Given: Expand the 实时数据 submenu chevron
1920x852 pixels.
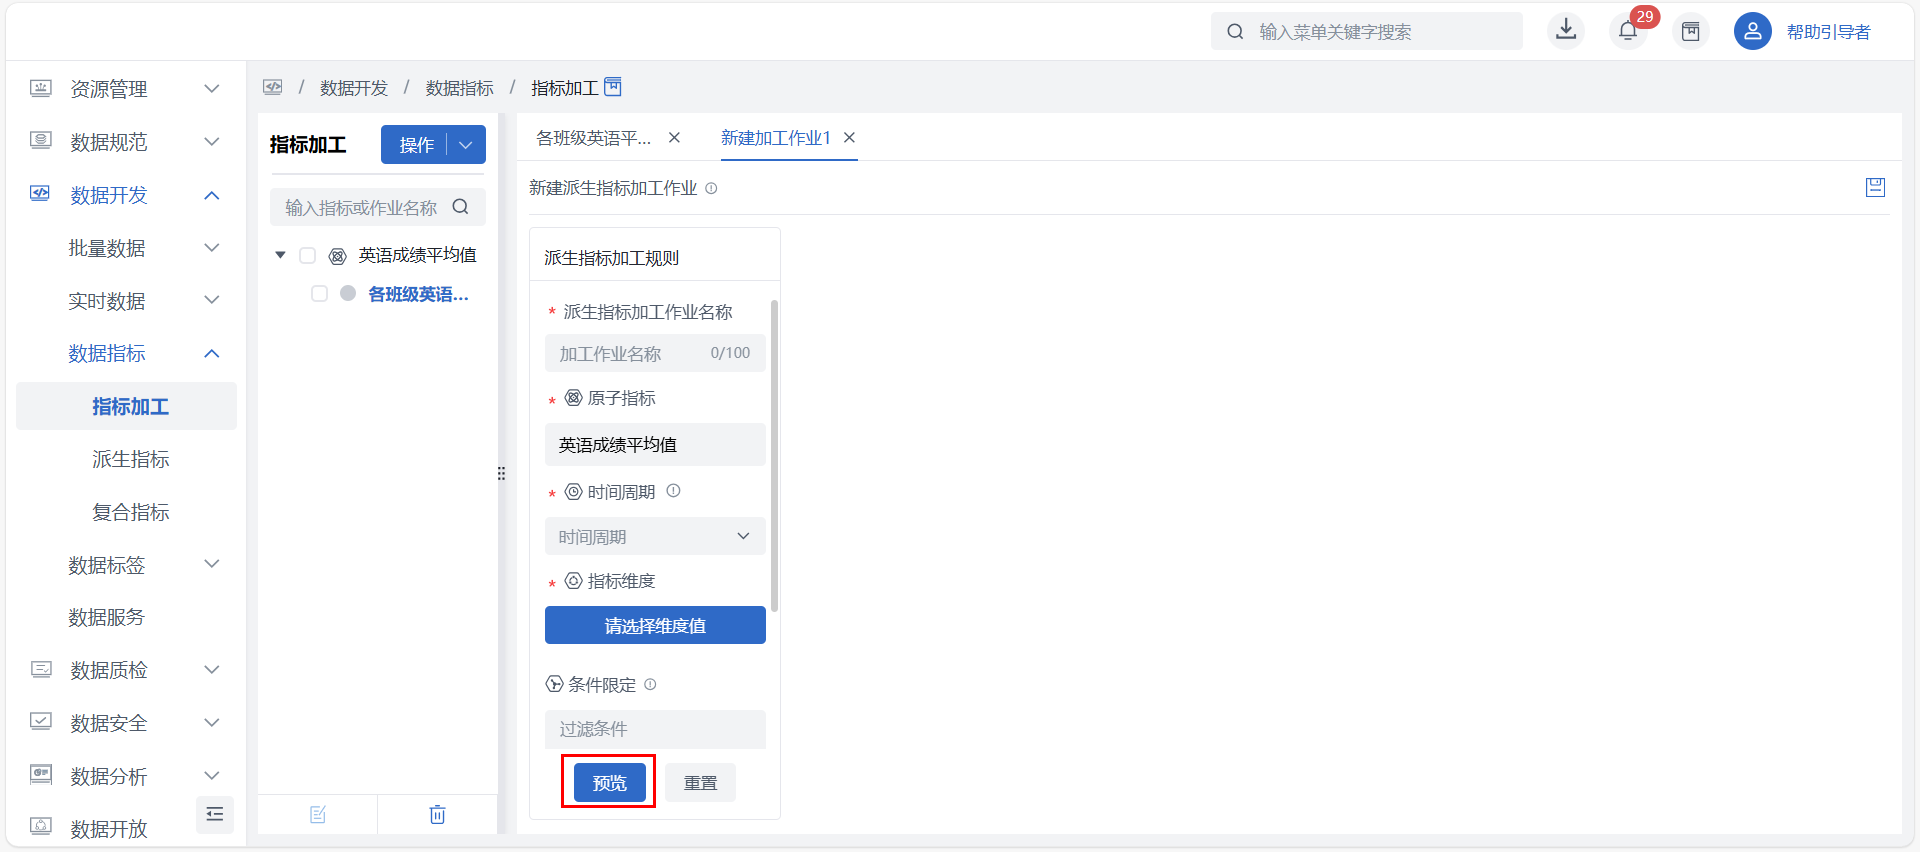Looking at the screenshot, I should pos(212,300).
